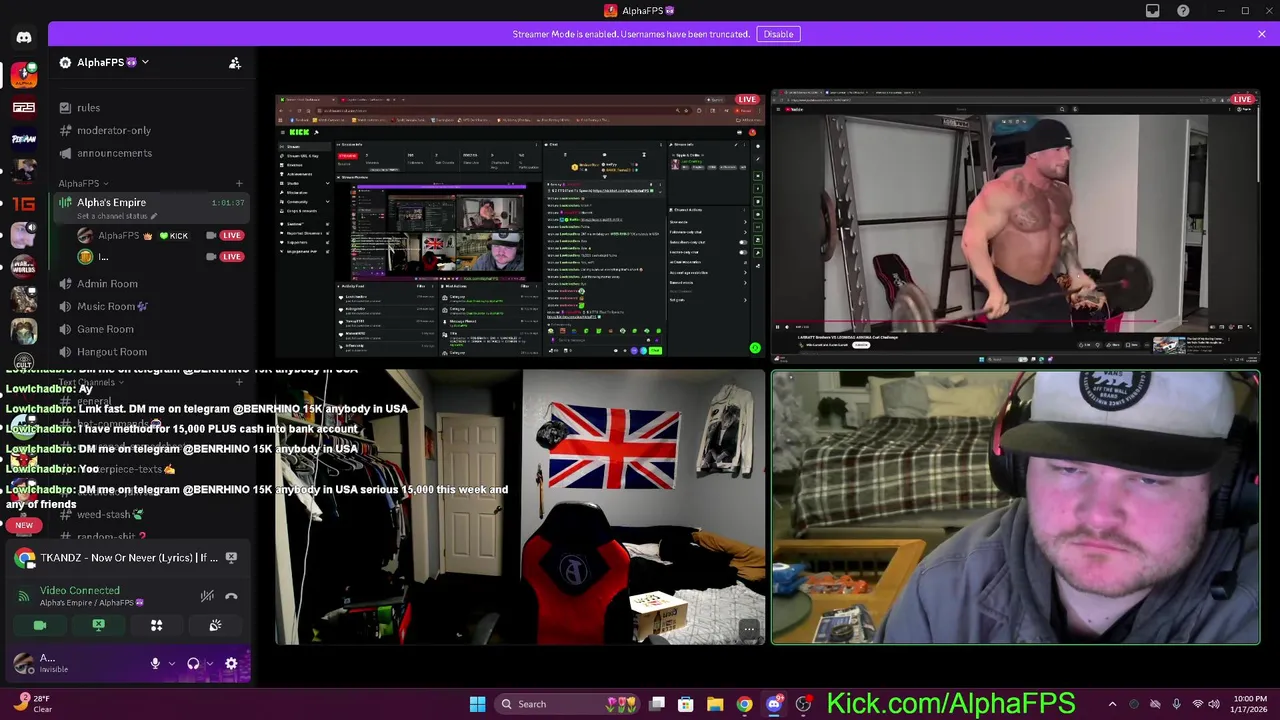Screen dimensions: 1280x720
Task: Open Windows Start menu
Action: pyautogui.click(x=477, y=704)
